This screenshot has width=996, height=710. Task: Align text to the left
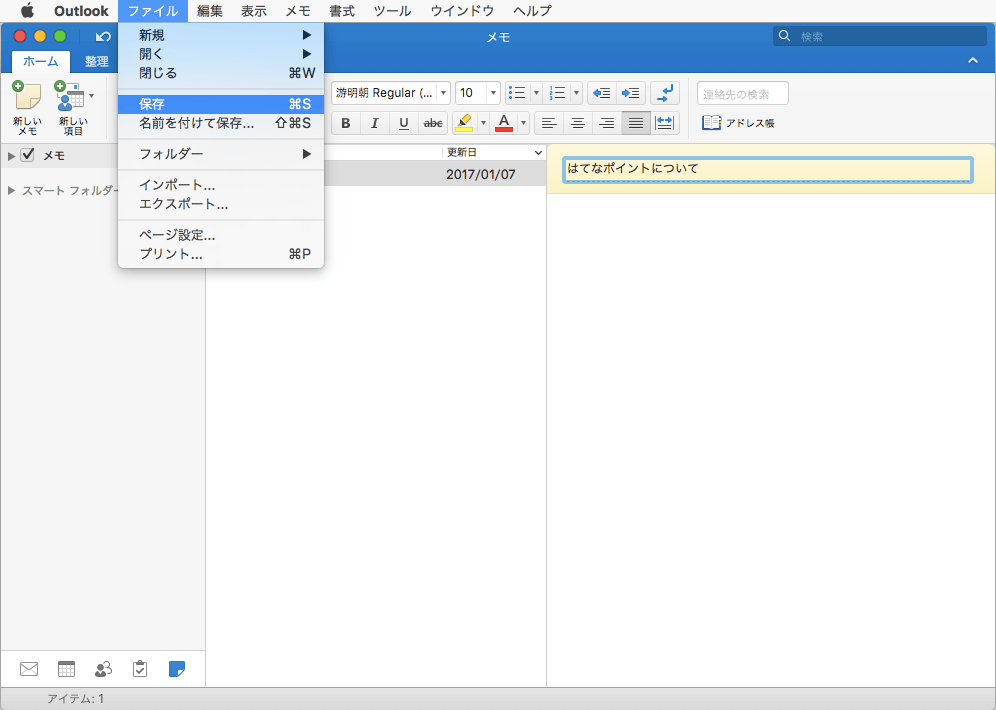click(x=549, y=123)
